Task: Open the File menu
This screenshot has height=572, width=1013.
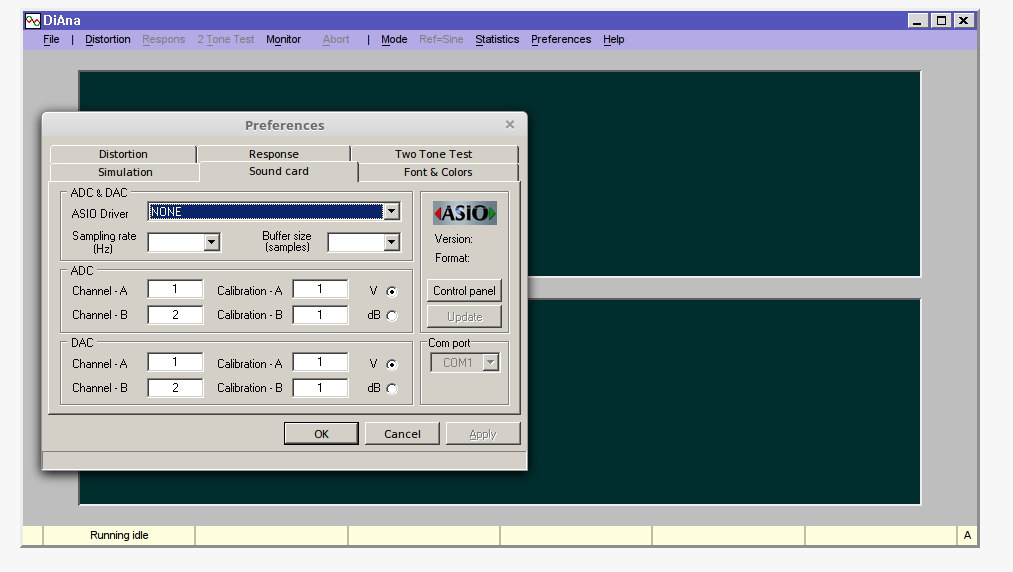Action: [51, 39]
